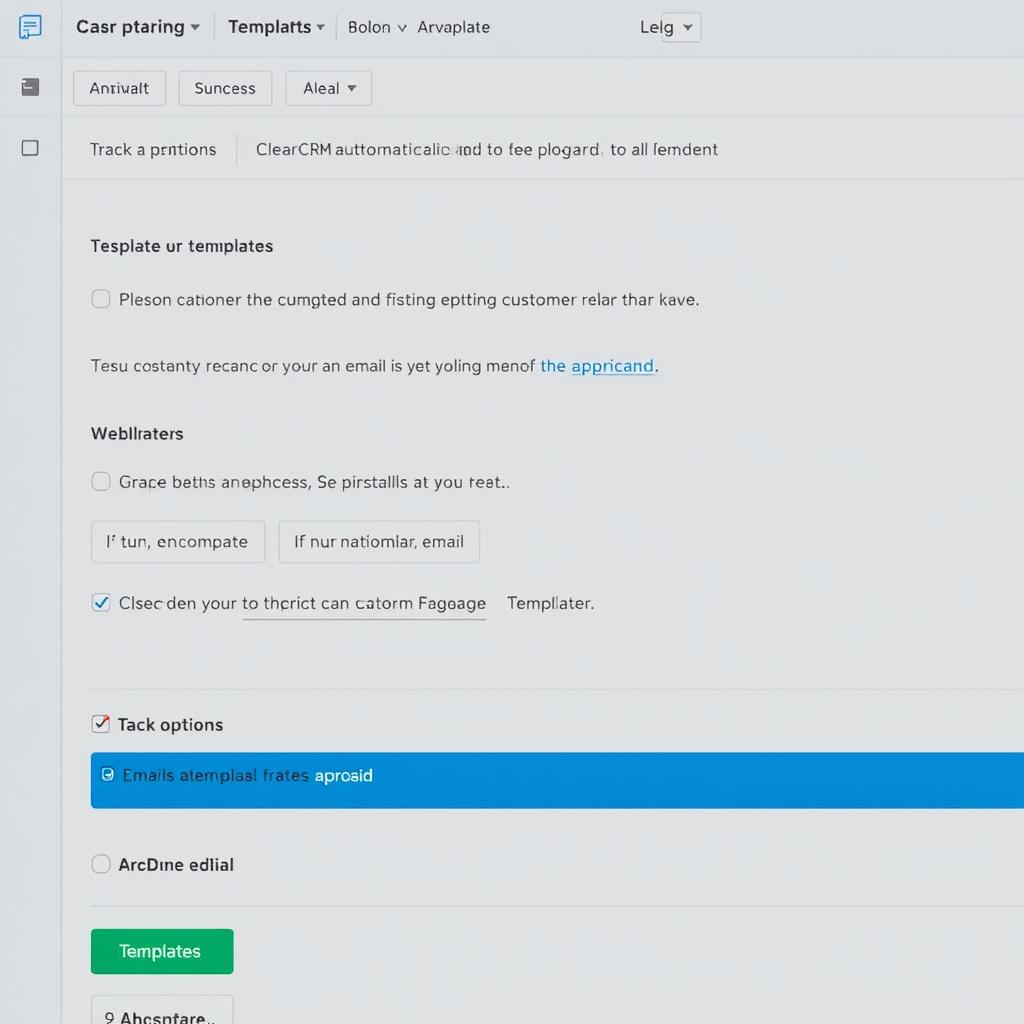Click the empty square icon in sidebar
The height and width of the screenshot is (1024, 1024).
point(30,148)
